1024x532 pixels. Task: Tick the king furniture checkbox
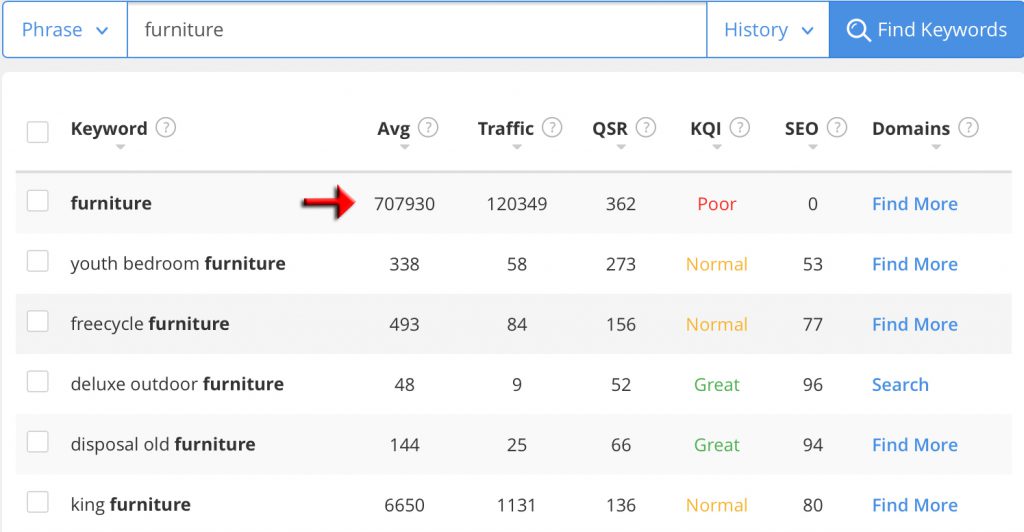38,502
